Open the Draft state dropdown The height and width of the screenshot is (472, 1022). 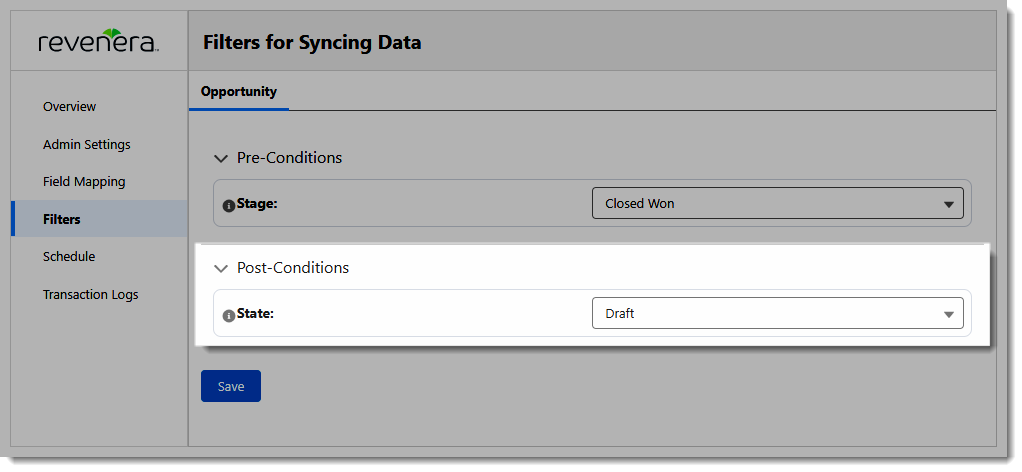point(778,314)
